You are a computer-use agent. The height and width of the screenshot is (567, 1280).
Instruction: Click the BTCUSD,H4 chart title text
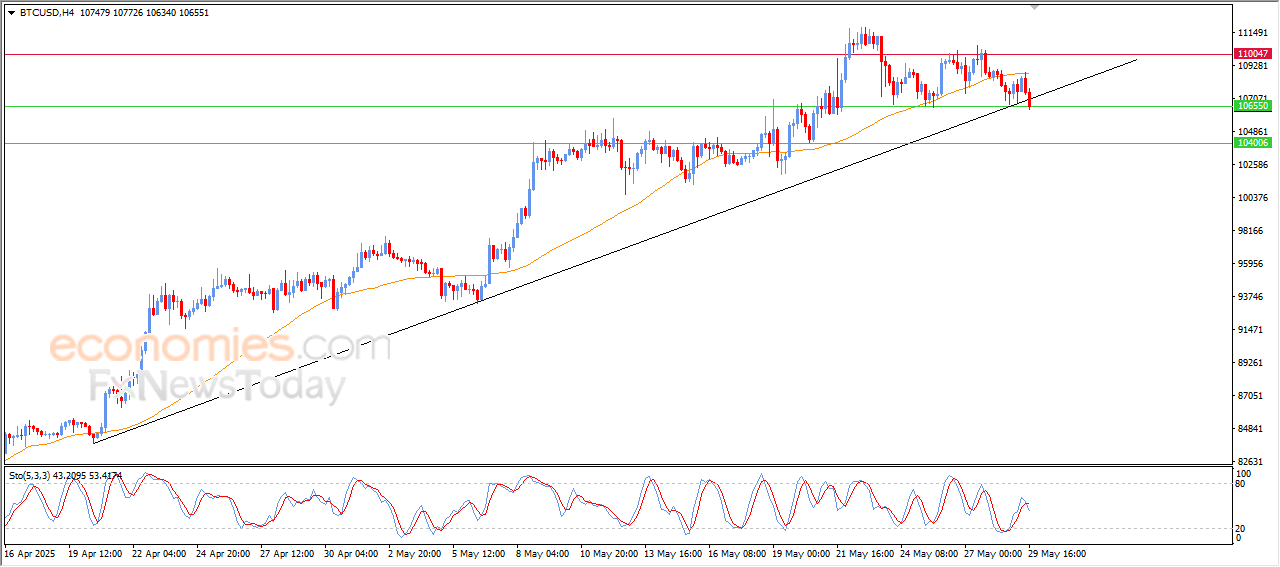tap(46, 13)
